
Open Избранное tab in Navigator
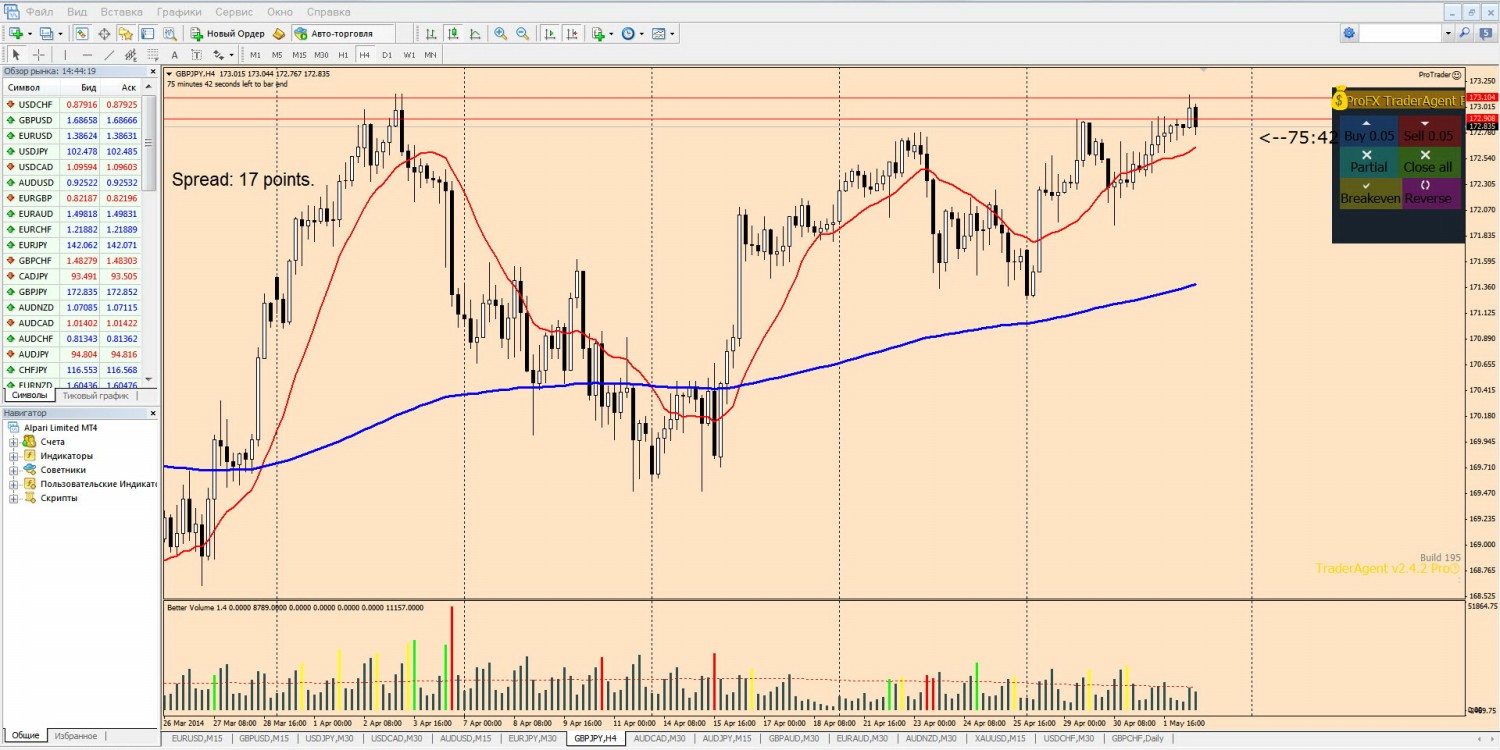76,736
